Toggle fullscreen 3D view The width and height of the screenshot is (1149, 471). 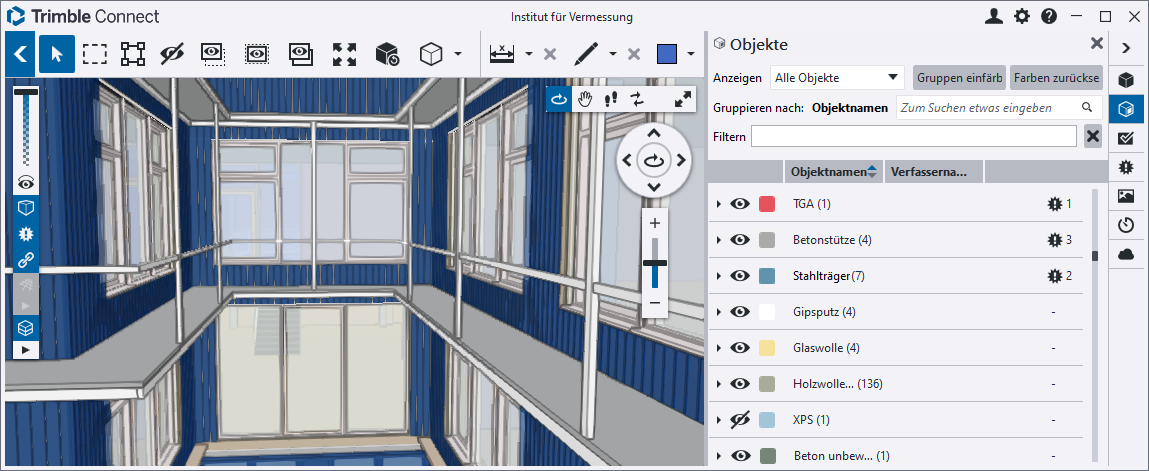tap(683, 99)
